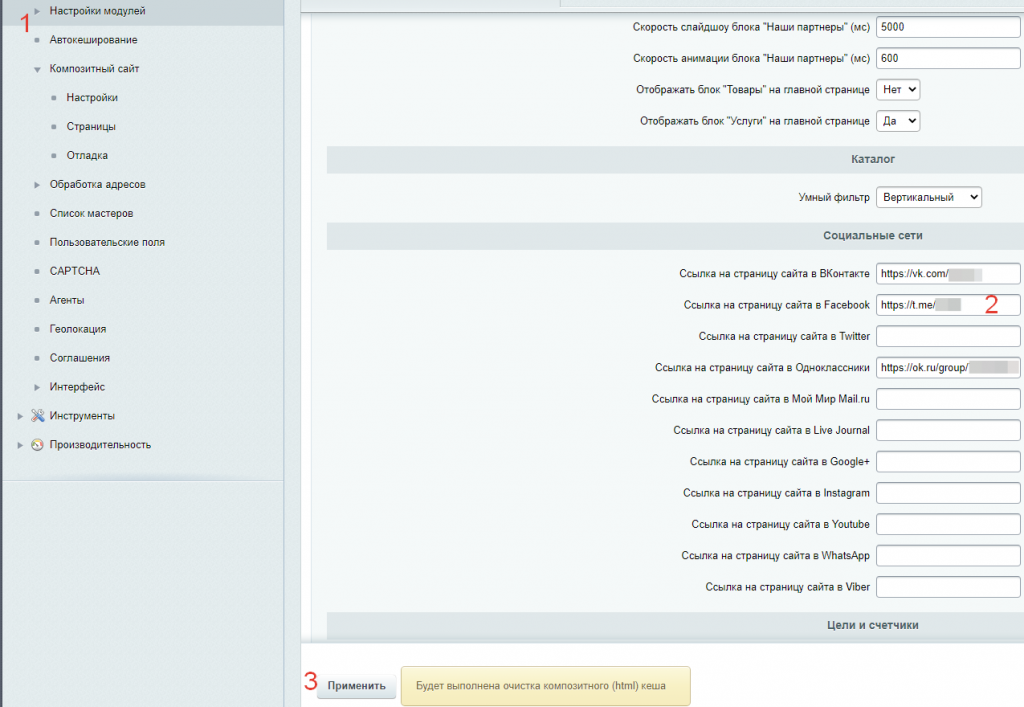Expand the Обработка адресов arrow

37,185
